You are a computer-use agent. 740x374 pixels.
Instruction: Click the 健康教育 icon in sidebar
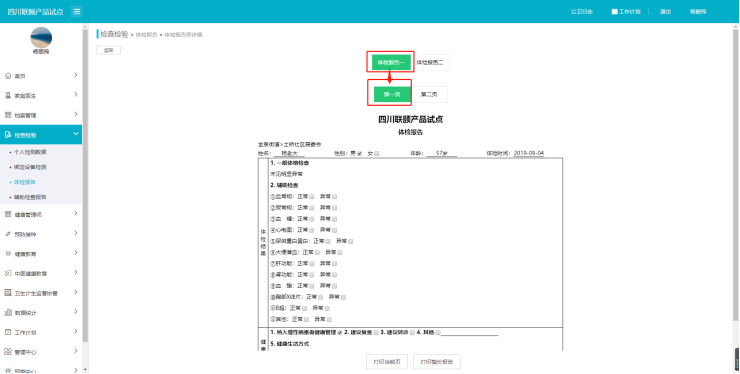8,254
